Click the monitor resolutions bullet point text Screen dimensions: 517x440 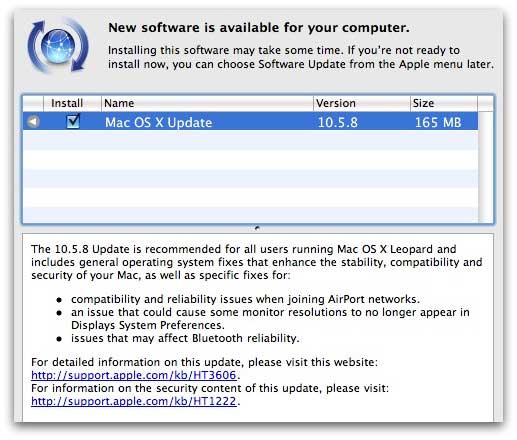coord(270,319)
